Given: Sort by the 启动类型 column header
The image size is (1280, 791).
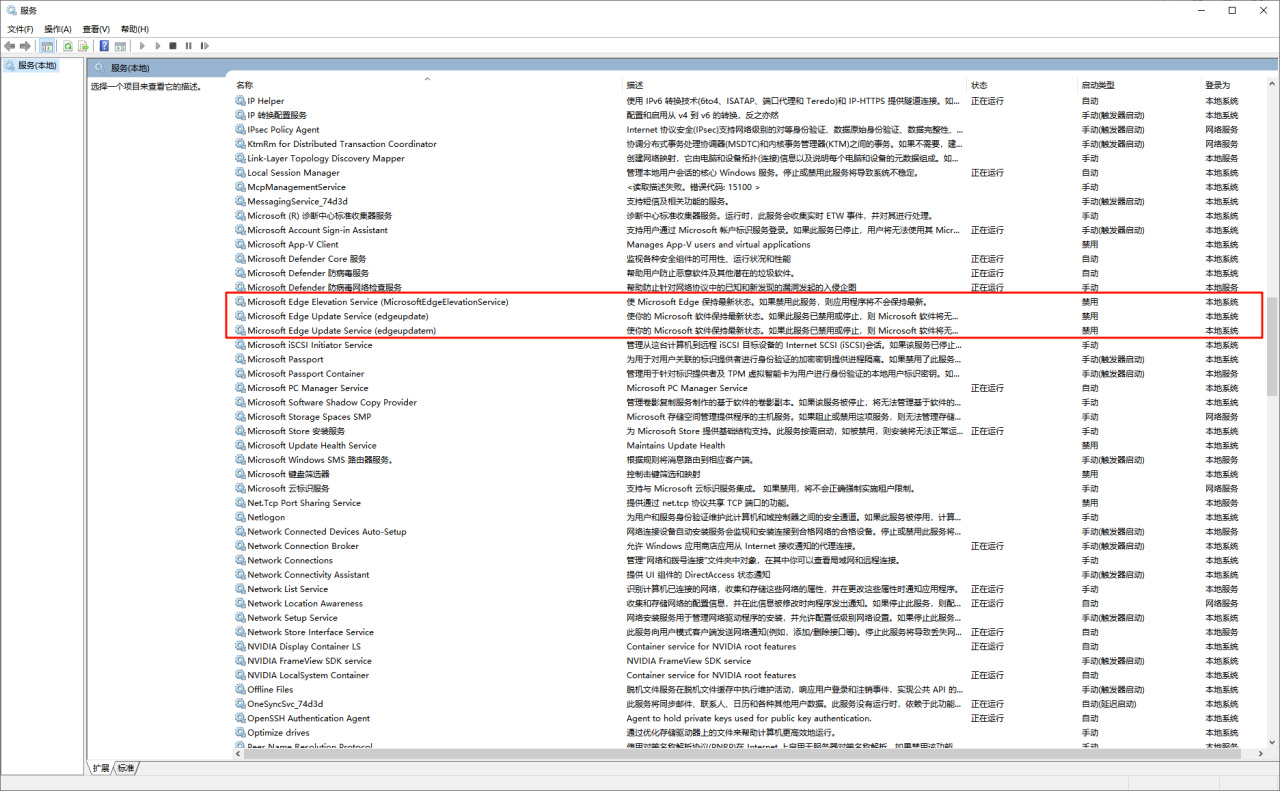Looking at the screenshot, I should click(1140, 85).
